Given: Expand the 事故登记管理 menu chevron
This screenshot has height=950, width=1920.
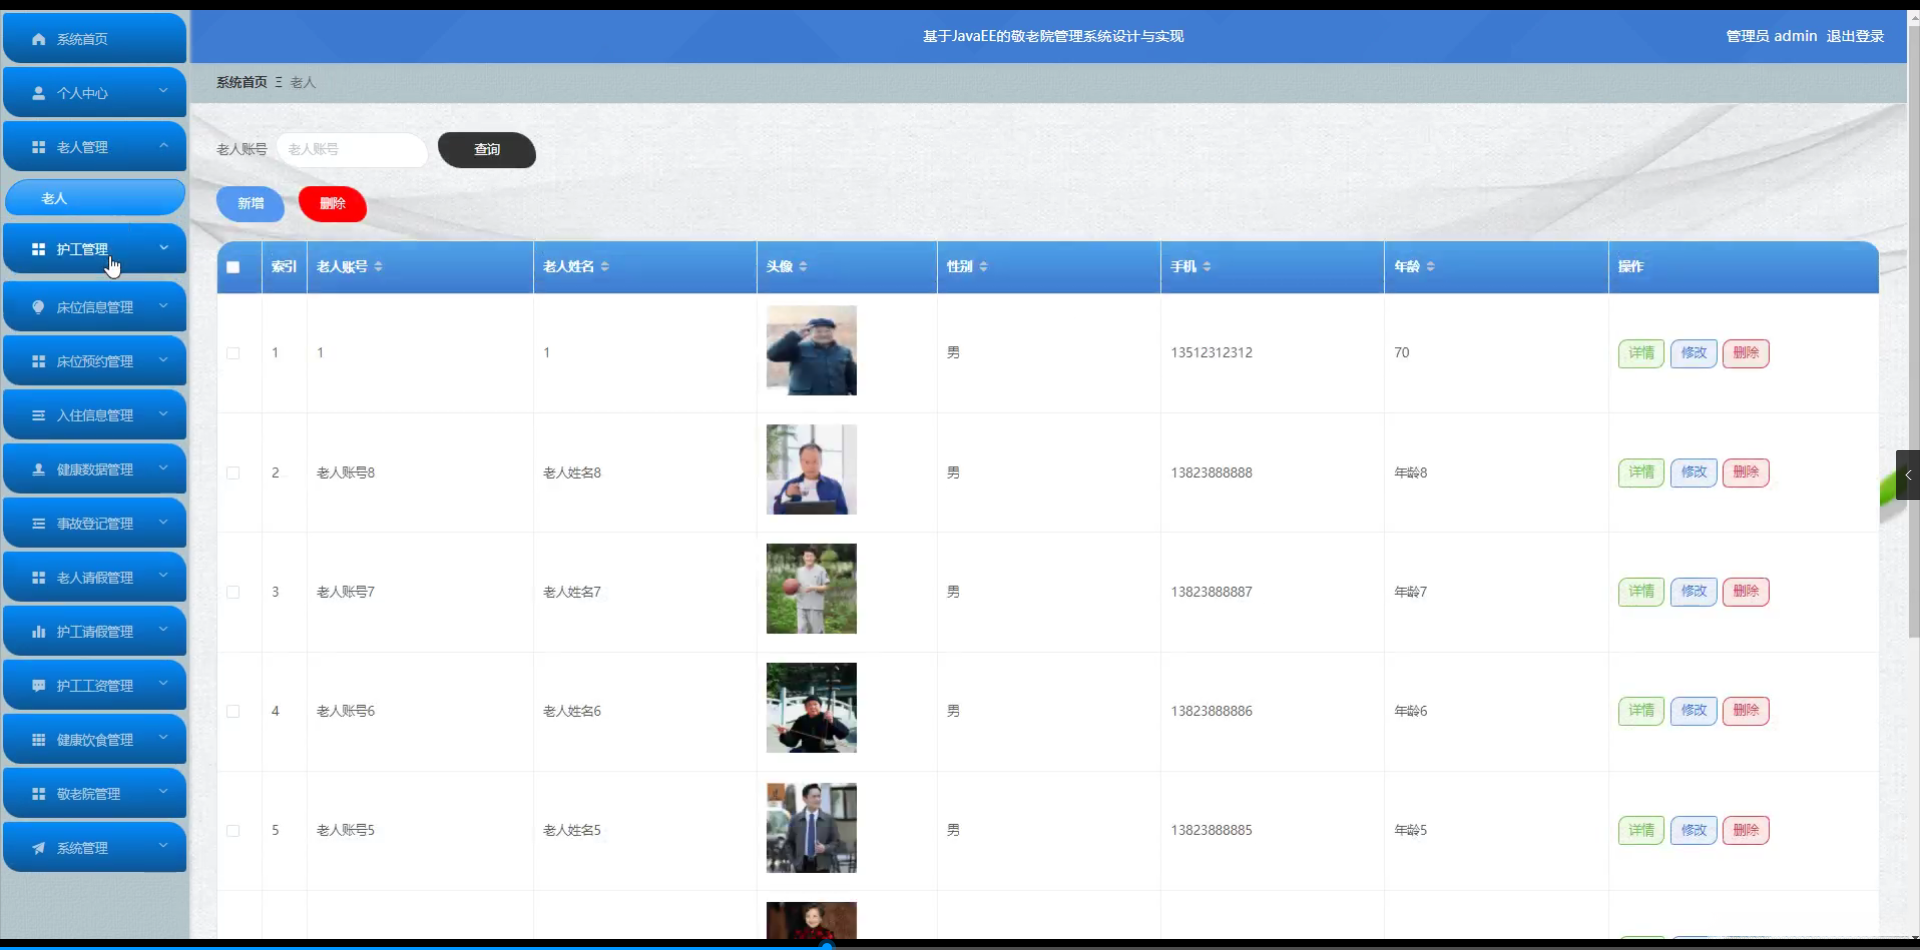Looking at the screenshot, I should tap(163, 521).
